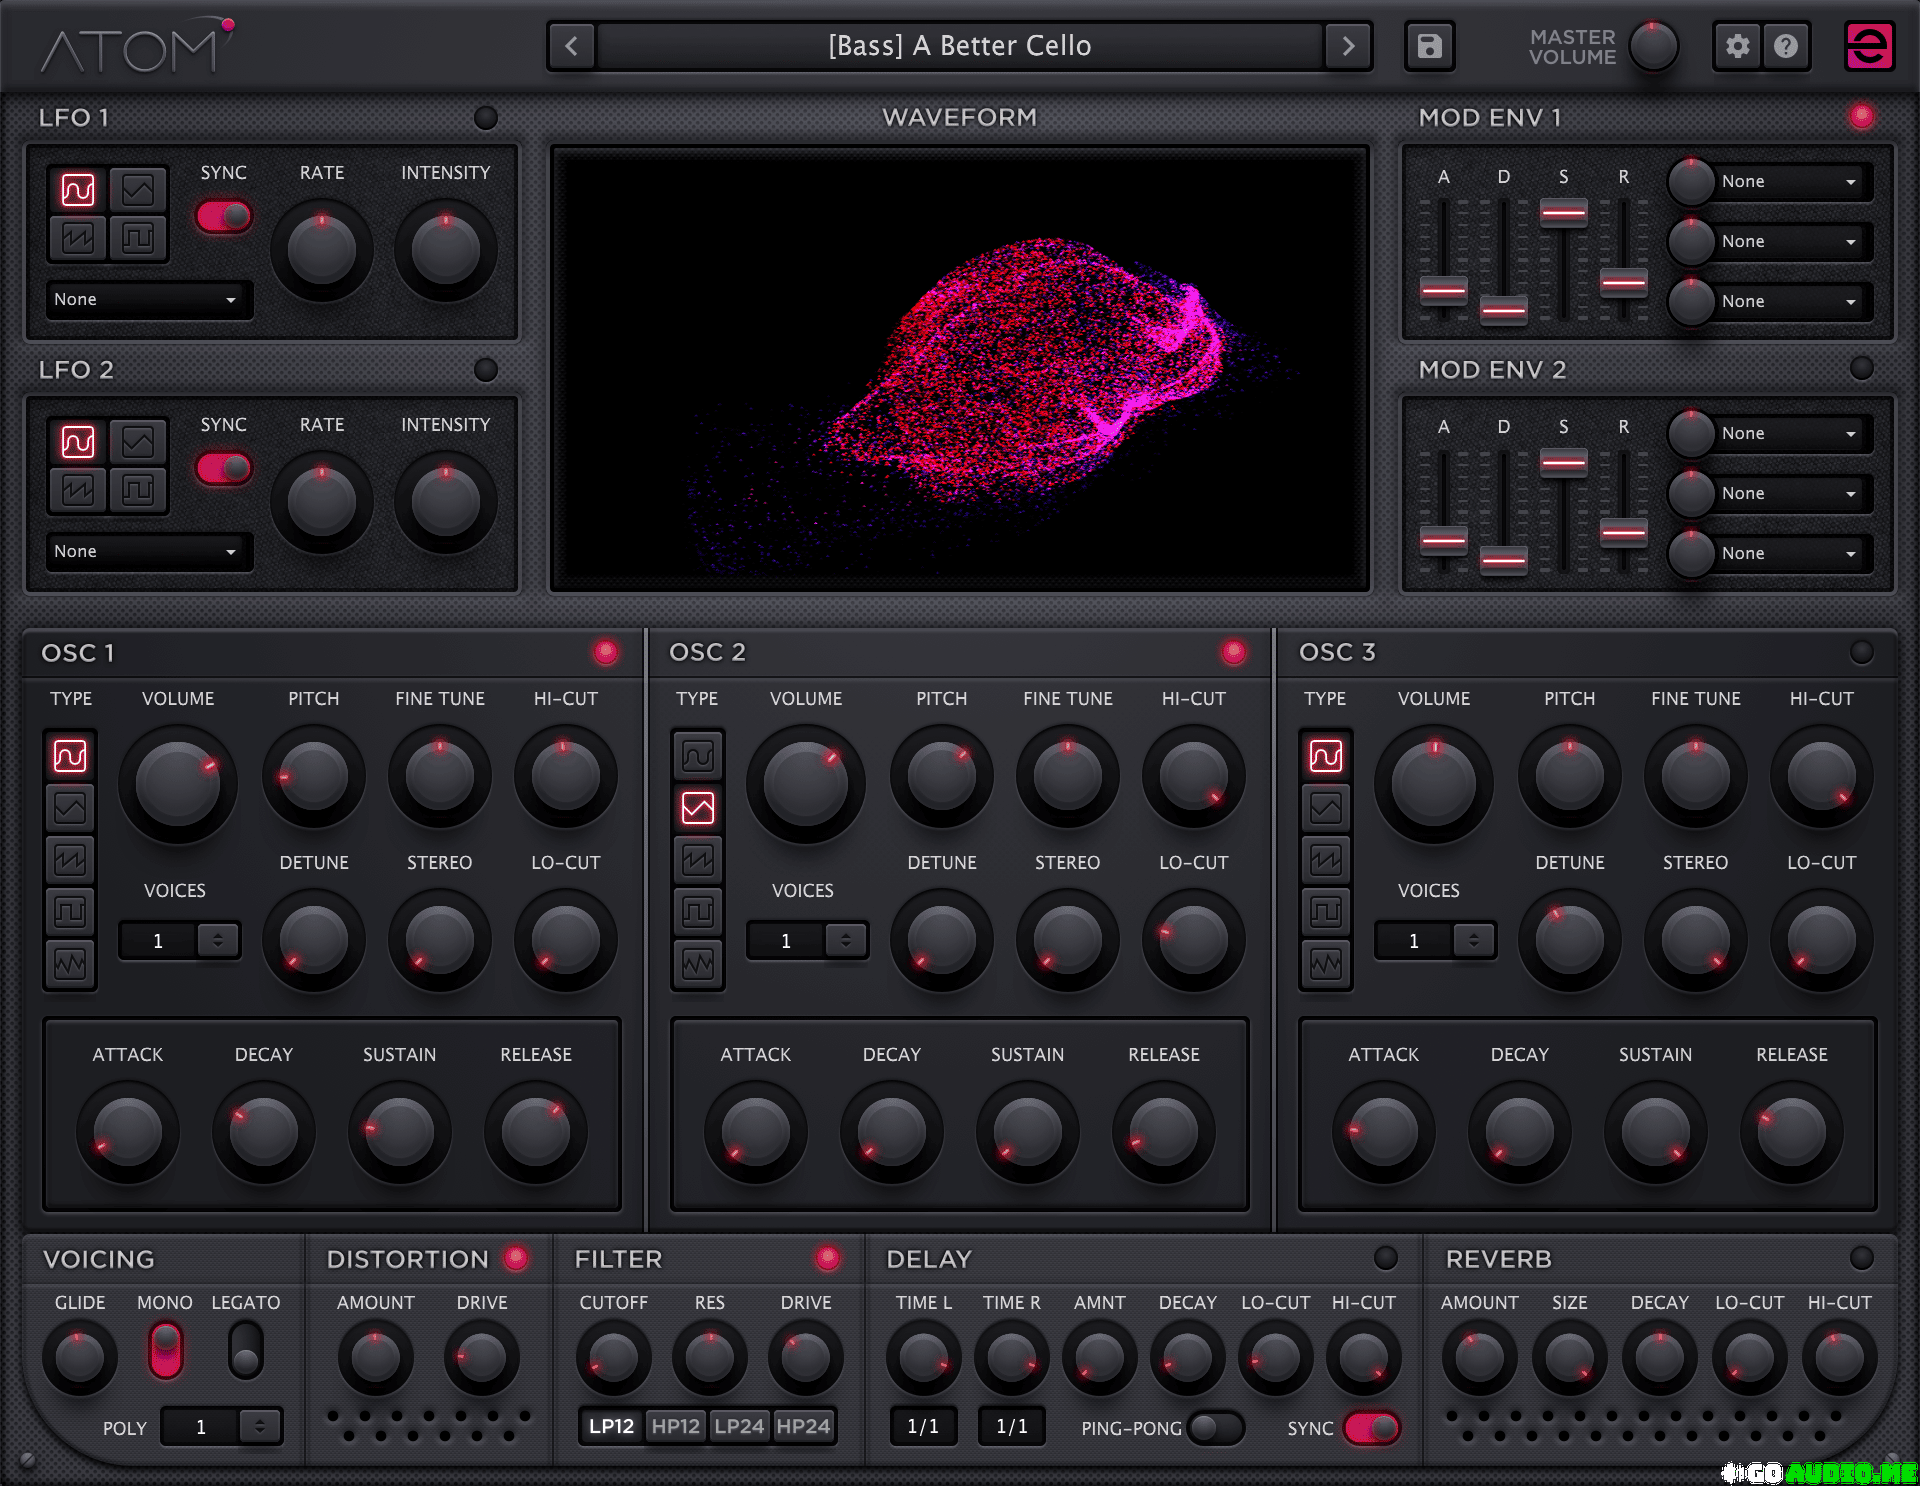
Task: Click the delay TIME L 1/1 value box
Action: tap(922, 1427)
